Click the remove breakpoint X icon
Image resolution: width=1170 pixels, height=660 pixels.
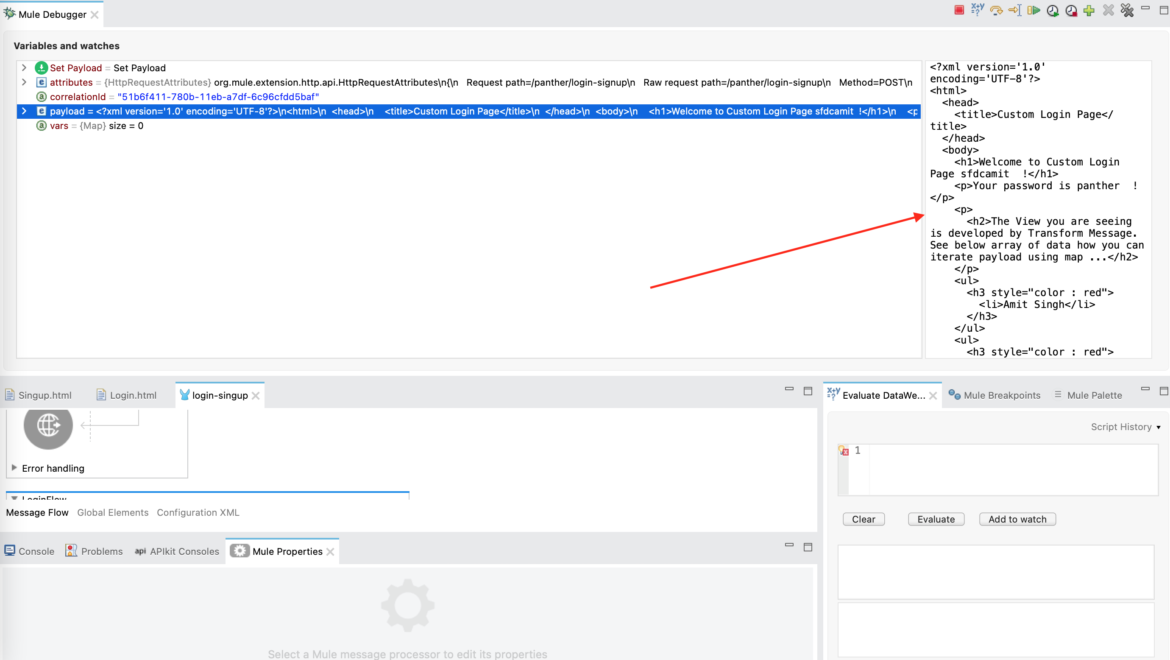point(1106,9)
